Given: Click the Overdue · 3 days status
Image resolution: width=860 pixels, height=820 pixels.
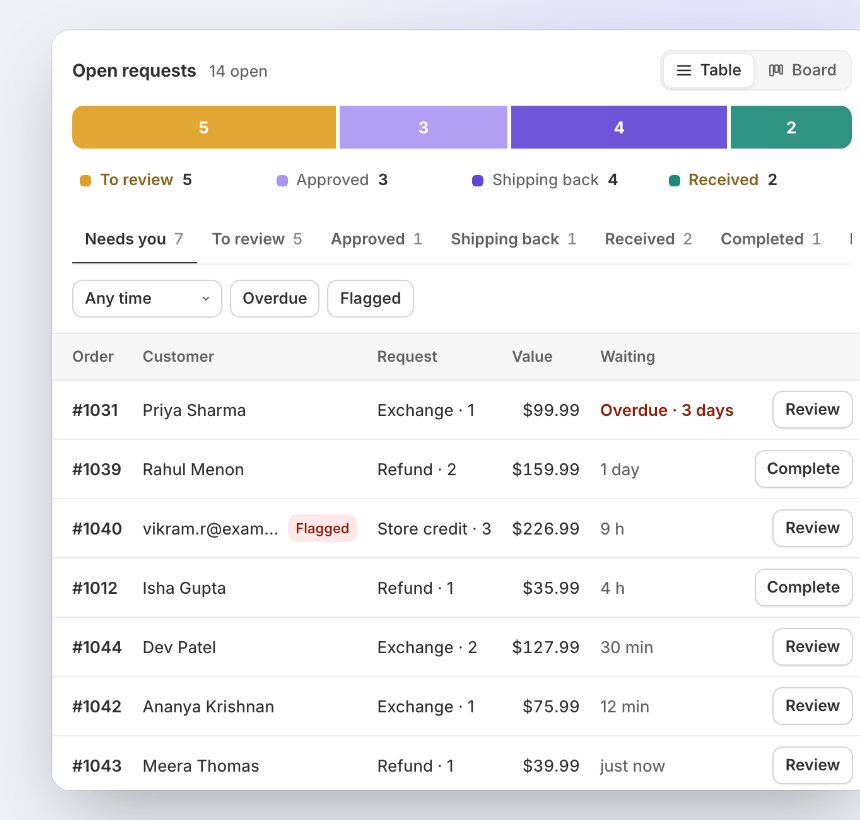Looking at the screenshot, I should 667,410.
